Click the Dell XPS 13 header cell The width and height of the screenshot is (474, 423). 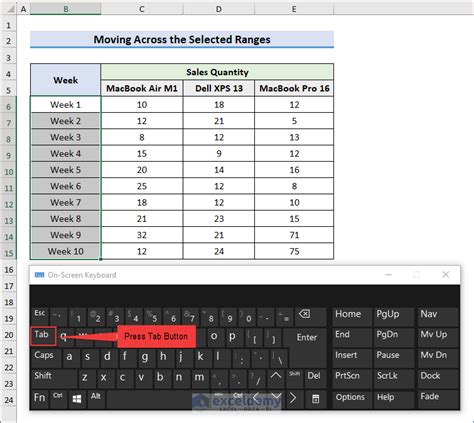pos(219,88)
